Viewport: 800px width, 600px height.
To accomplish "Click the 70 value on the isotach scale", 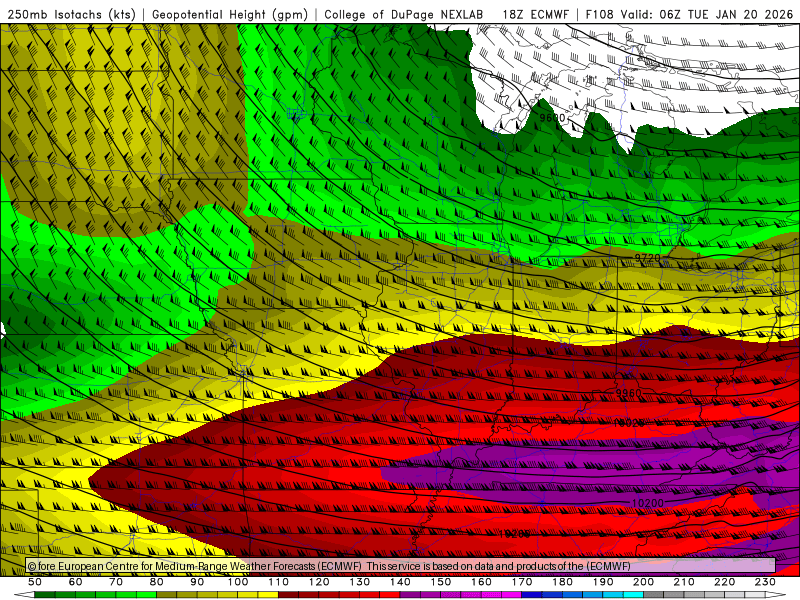I will (116, 582).
